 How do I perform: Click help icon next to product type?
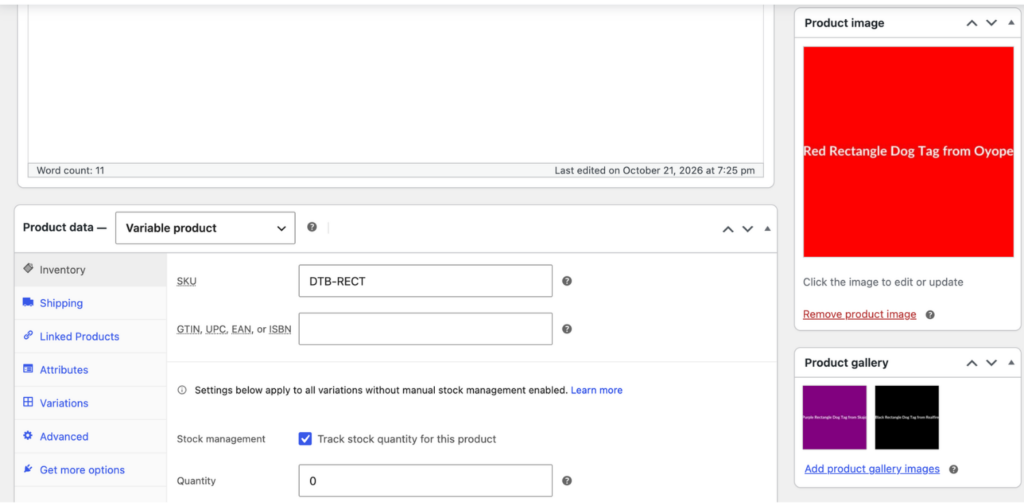(x=312, y=227)
